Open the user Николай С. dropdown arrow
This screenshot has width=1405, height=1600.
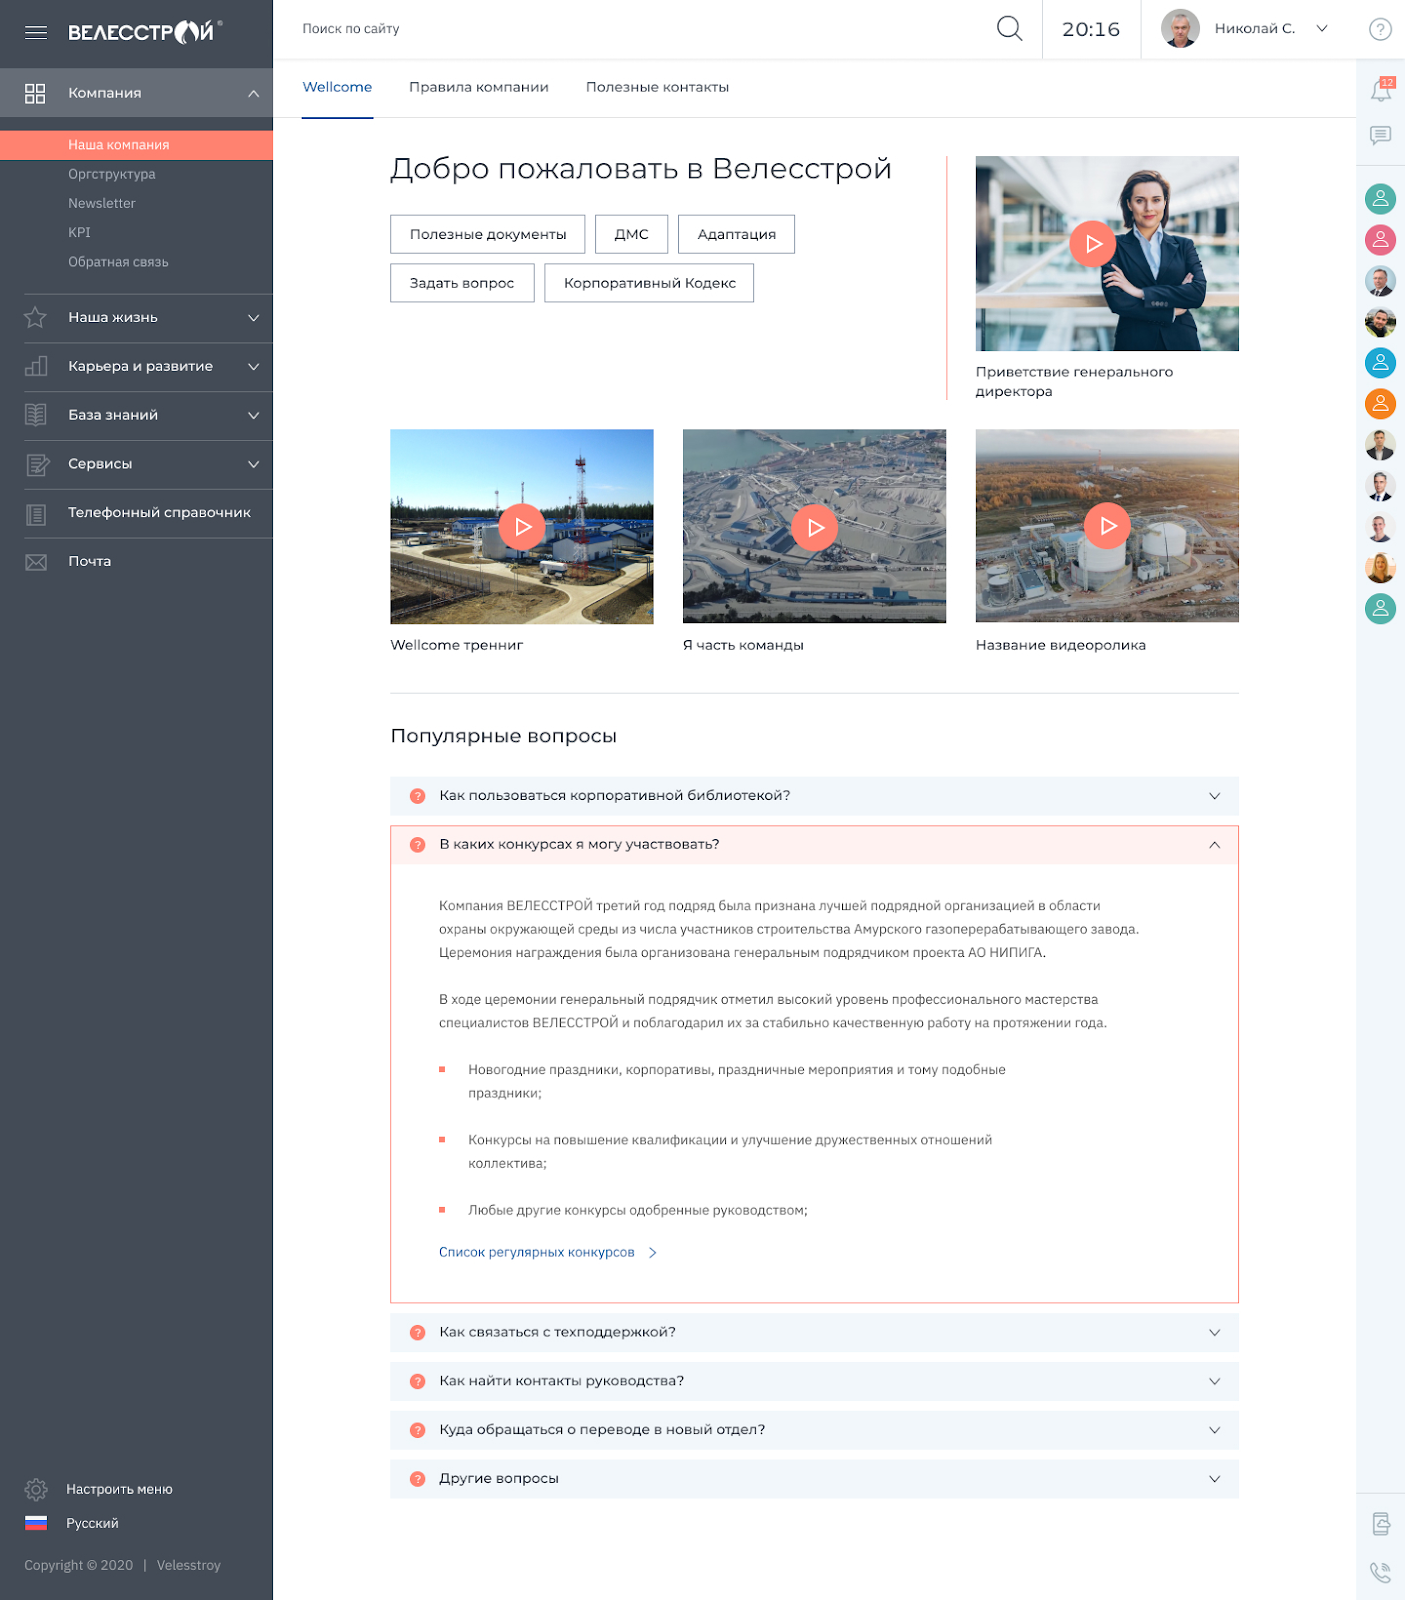coord(1322,28)
